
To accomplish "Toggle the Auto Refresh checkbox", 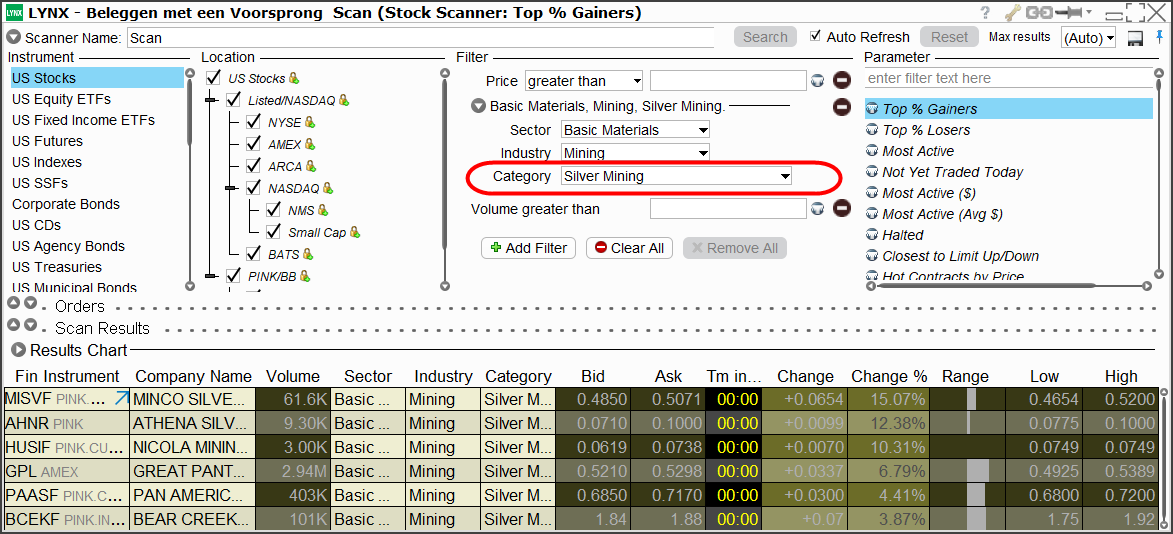I will (816, 37).
